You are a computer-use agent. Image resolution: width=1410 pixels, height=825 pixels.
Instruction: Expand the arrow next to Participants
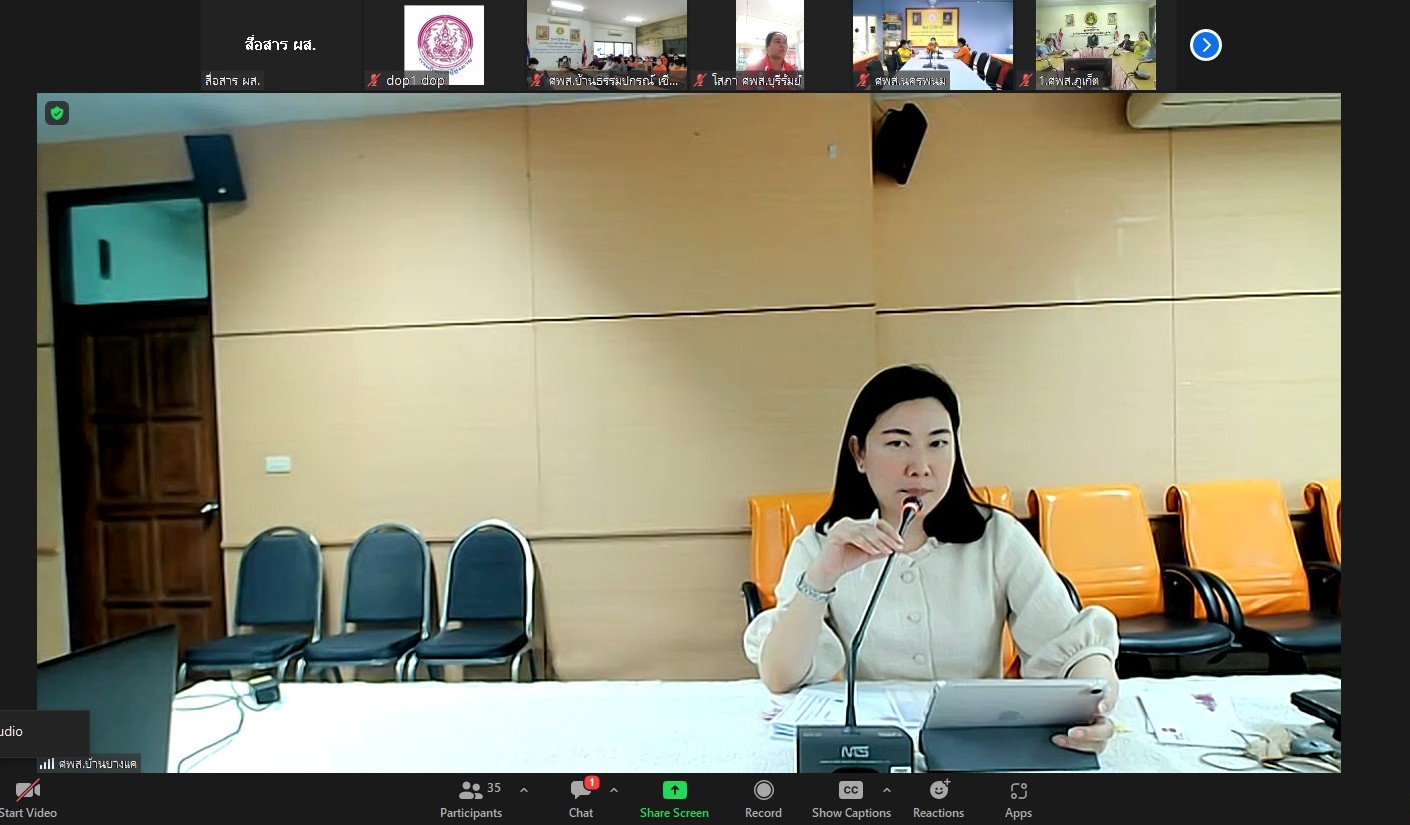(x=524, y=790)
